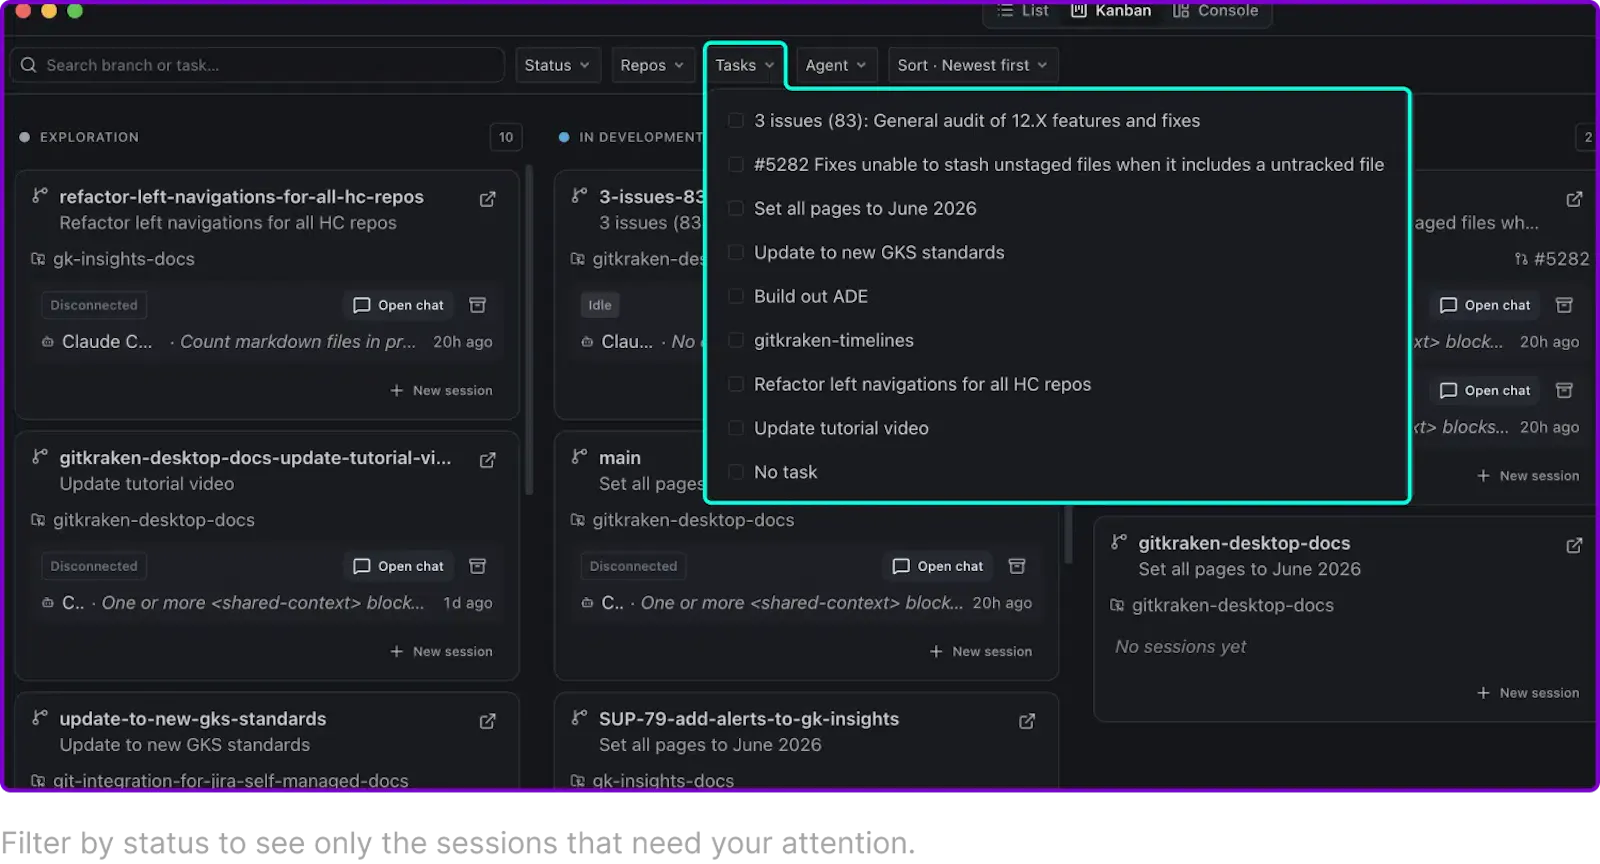This screenshot has width=1600, height=864.
Task: Click the Claude agent icon on refactor card
Action: click(x=48, y=342)
